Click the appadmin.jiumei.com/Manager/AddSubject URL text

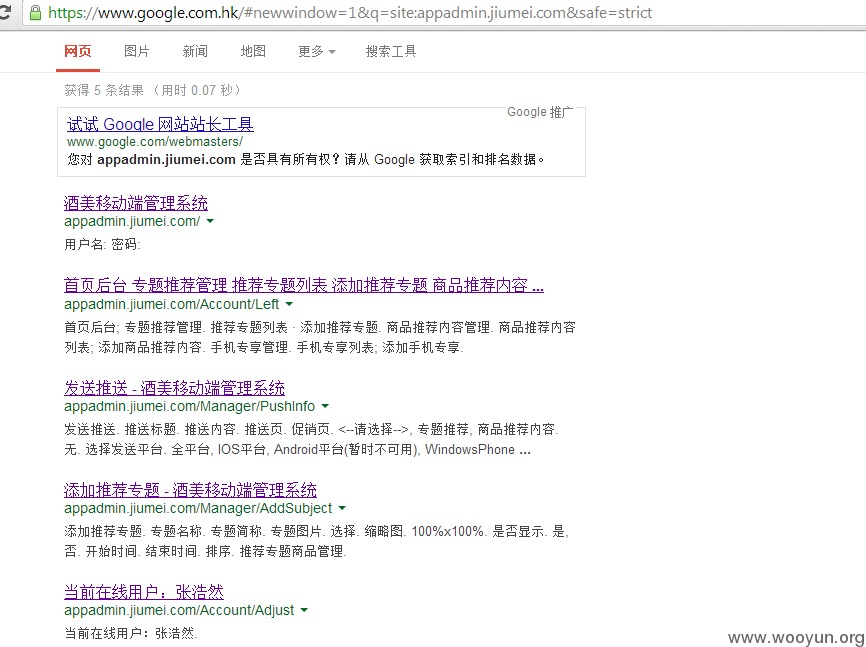click(x=198, y=508)
